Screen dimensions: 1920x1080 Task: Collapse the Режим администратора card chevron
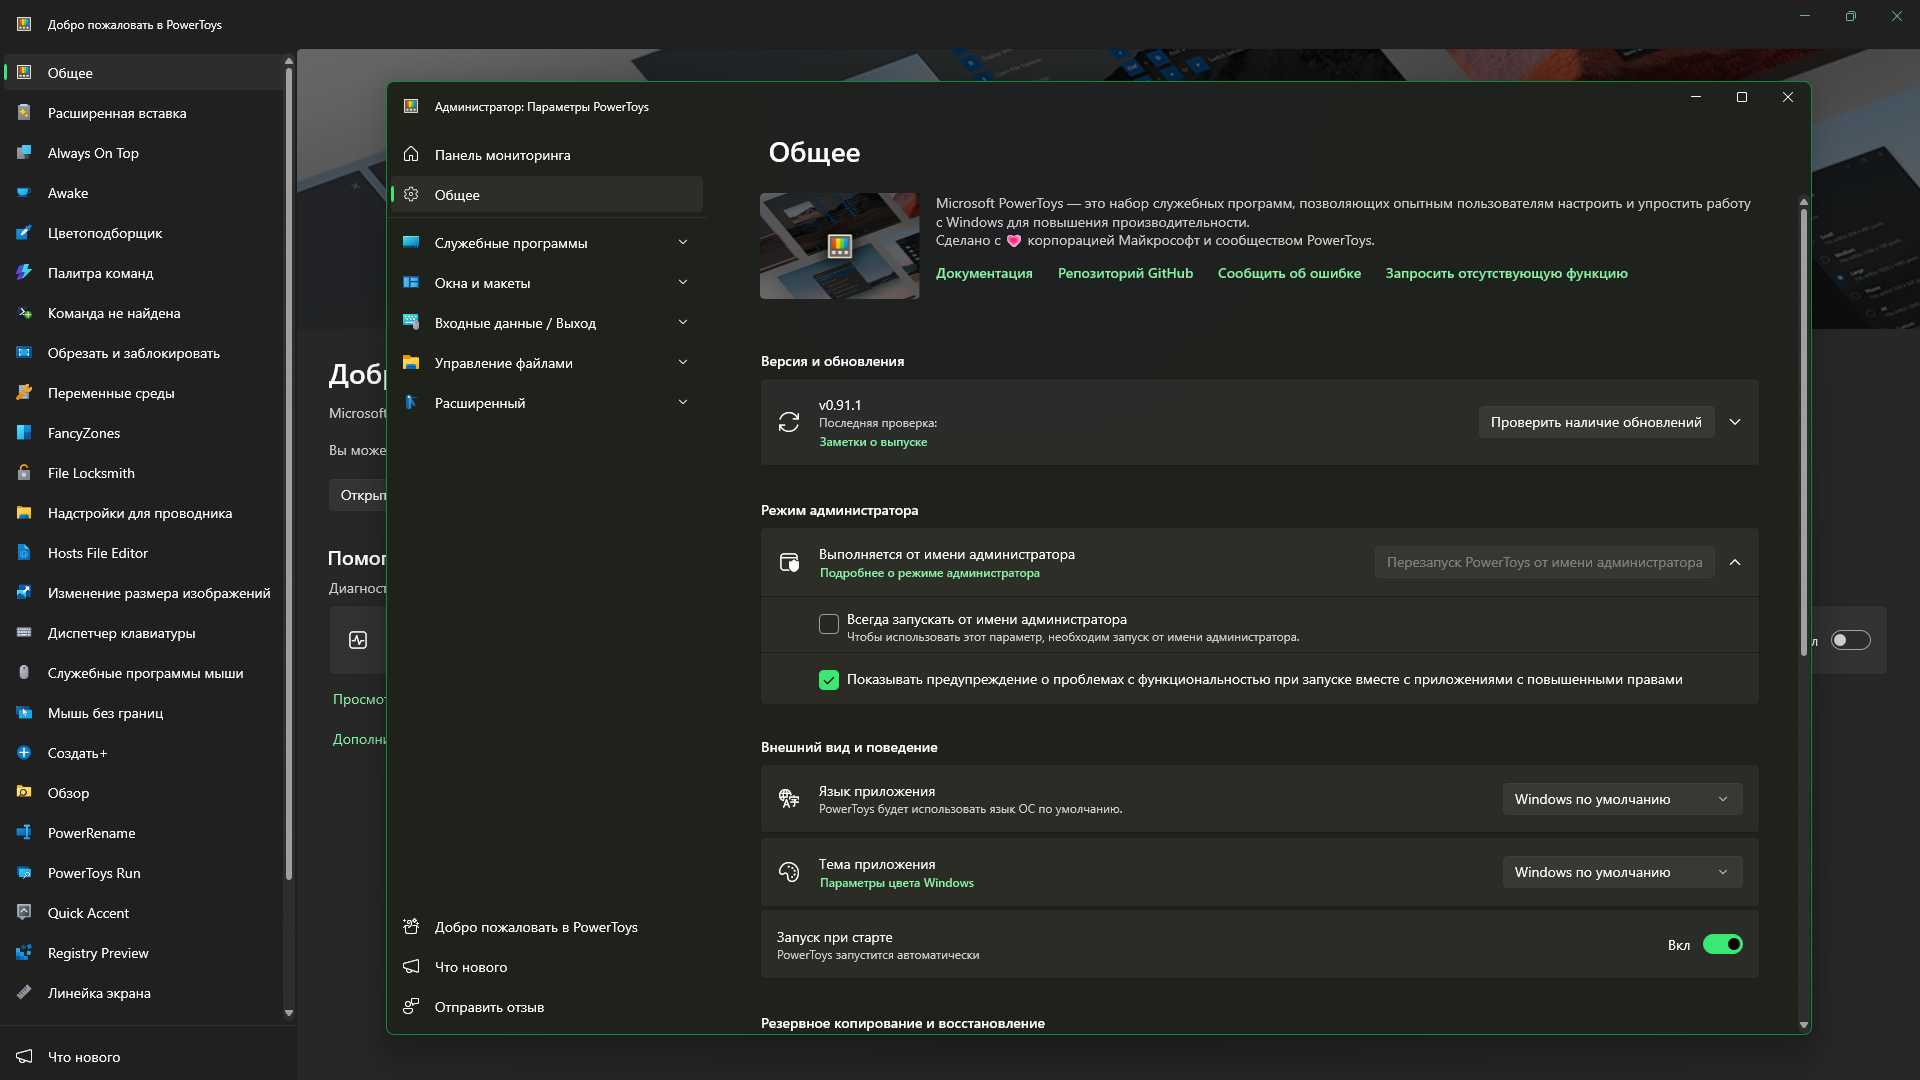1735,562
